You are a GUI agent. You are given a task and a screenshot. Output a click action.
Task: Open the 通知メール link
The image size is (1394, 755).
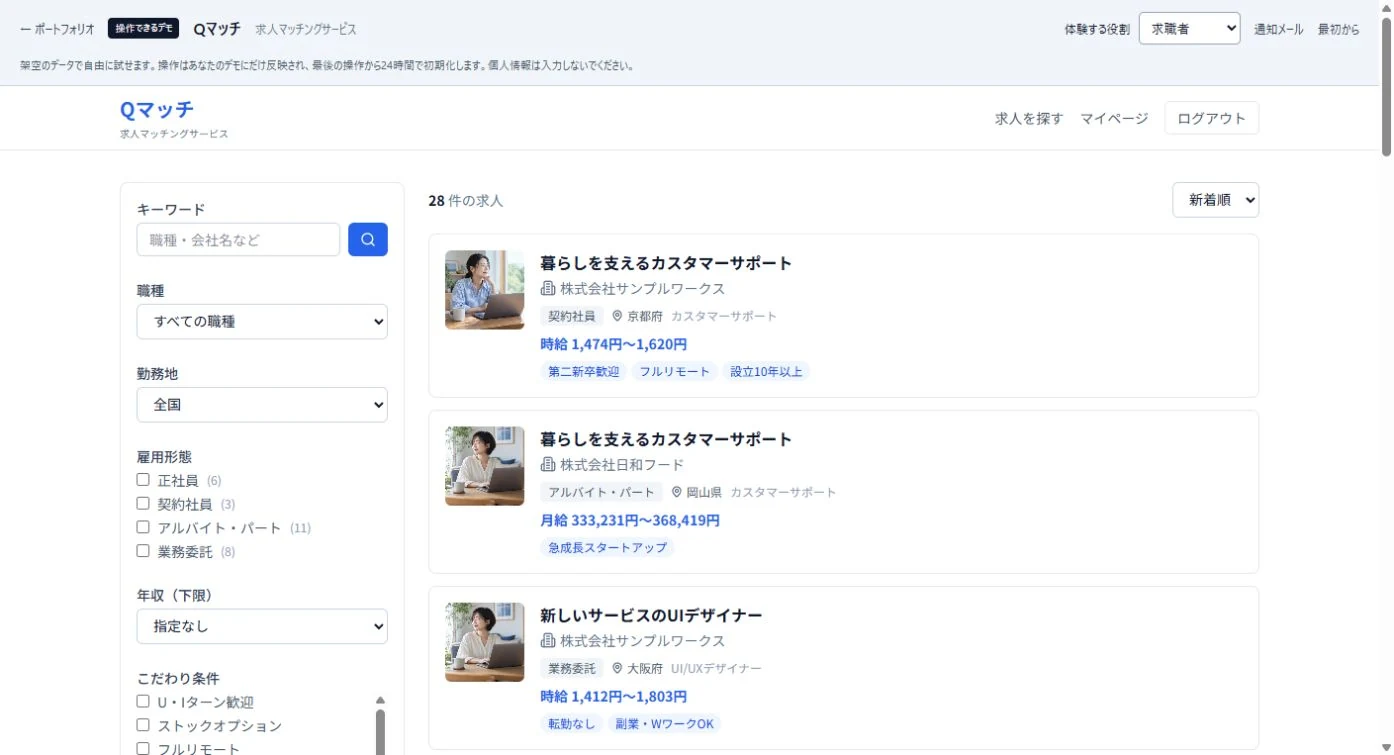[1279, 29]
